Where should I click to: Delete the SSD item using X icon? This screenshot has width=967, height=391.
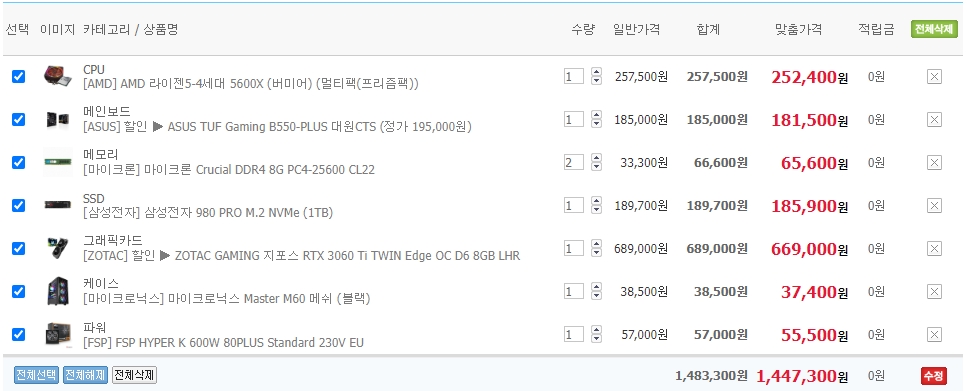pyautogui.click(x=934, y=205)
